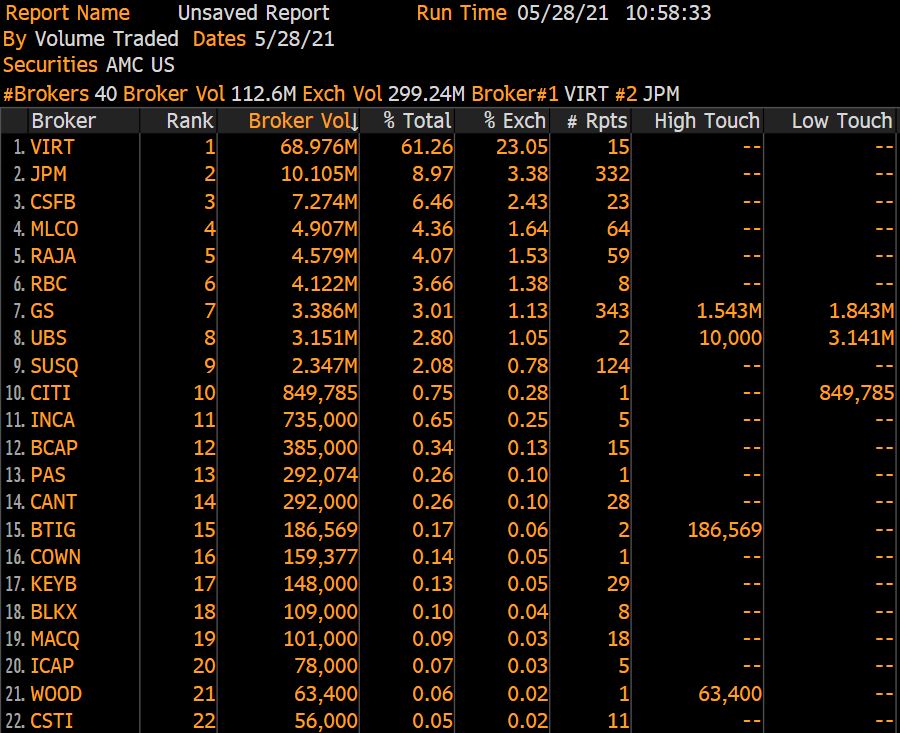
Task: Click WOOD High Touch value 63,400
Action: click(730, 693)
